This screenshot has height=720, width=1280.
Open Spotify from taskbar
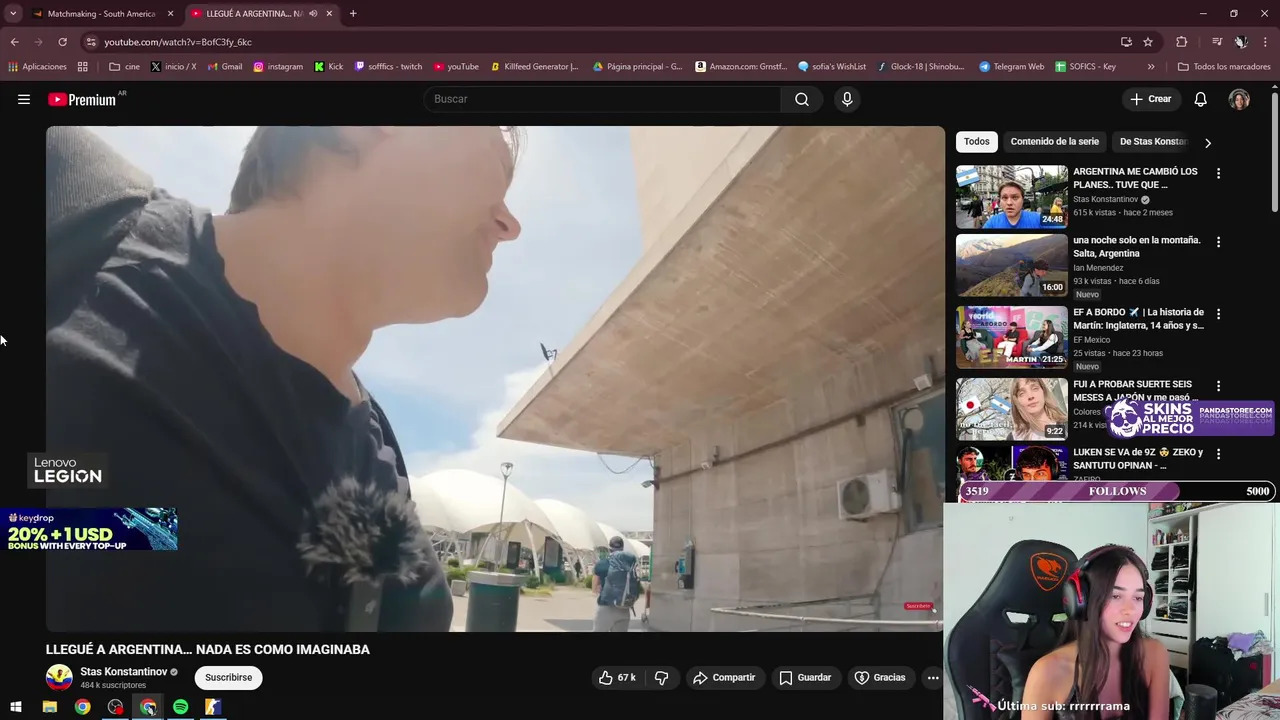coord(180,707)
